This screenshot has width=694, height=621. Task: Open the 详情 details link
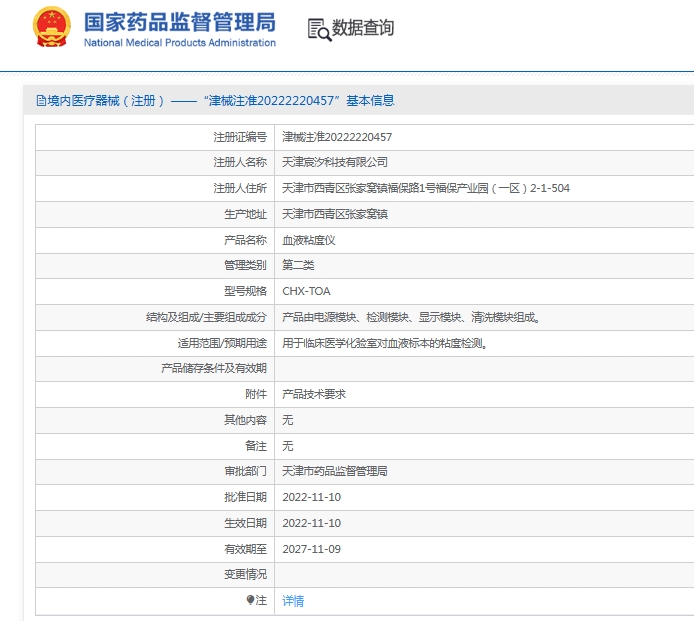[293, 601]
